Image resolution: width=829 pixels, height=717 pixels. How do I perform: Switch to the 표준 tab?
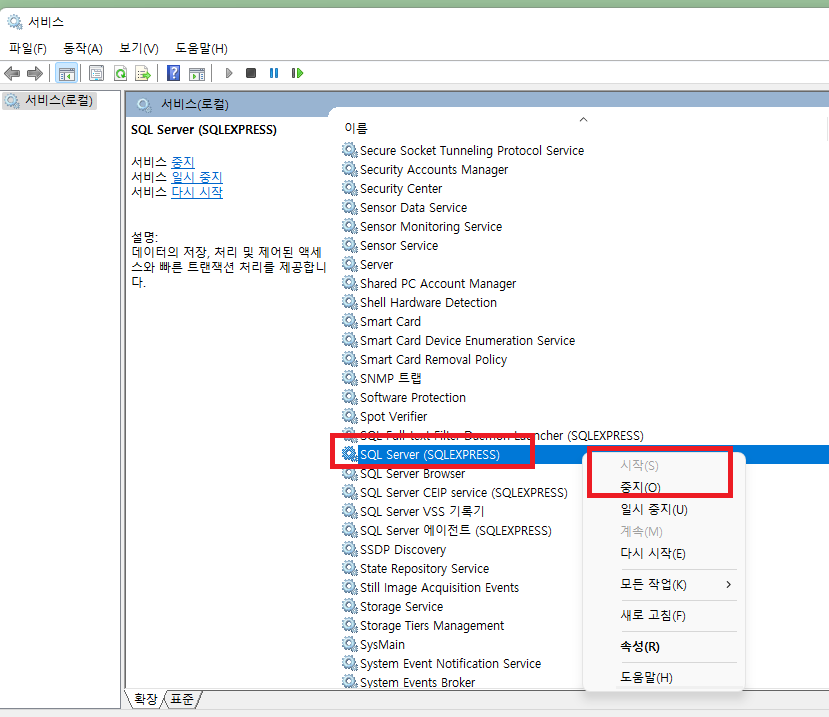click(x=182, y=699)
